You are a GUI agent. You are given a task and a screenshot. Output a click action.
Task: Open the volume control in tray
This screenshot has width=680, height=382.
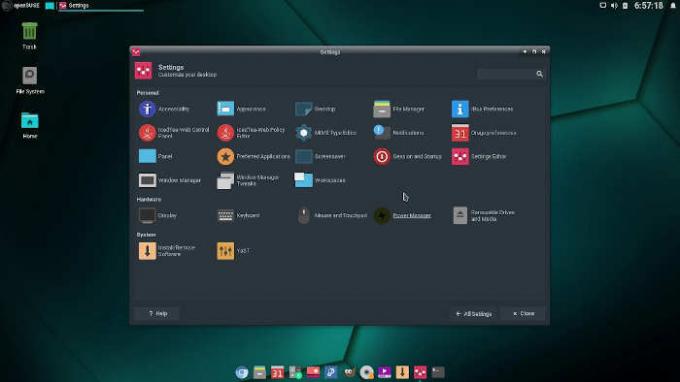pos(614,6)
